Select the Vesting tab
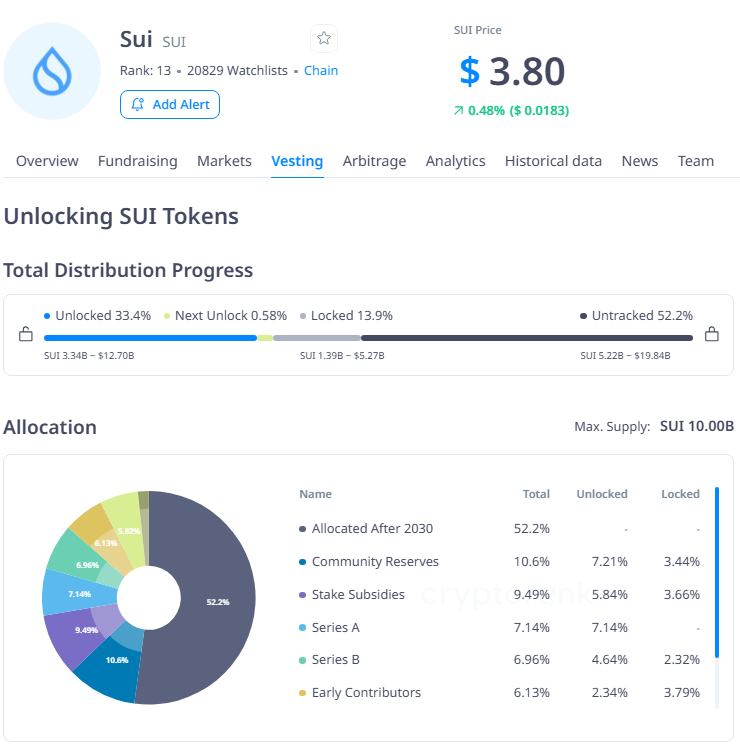 click(297, 161)
